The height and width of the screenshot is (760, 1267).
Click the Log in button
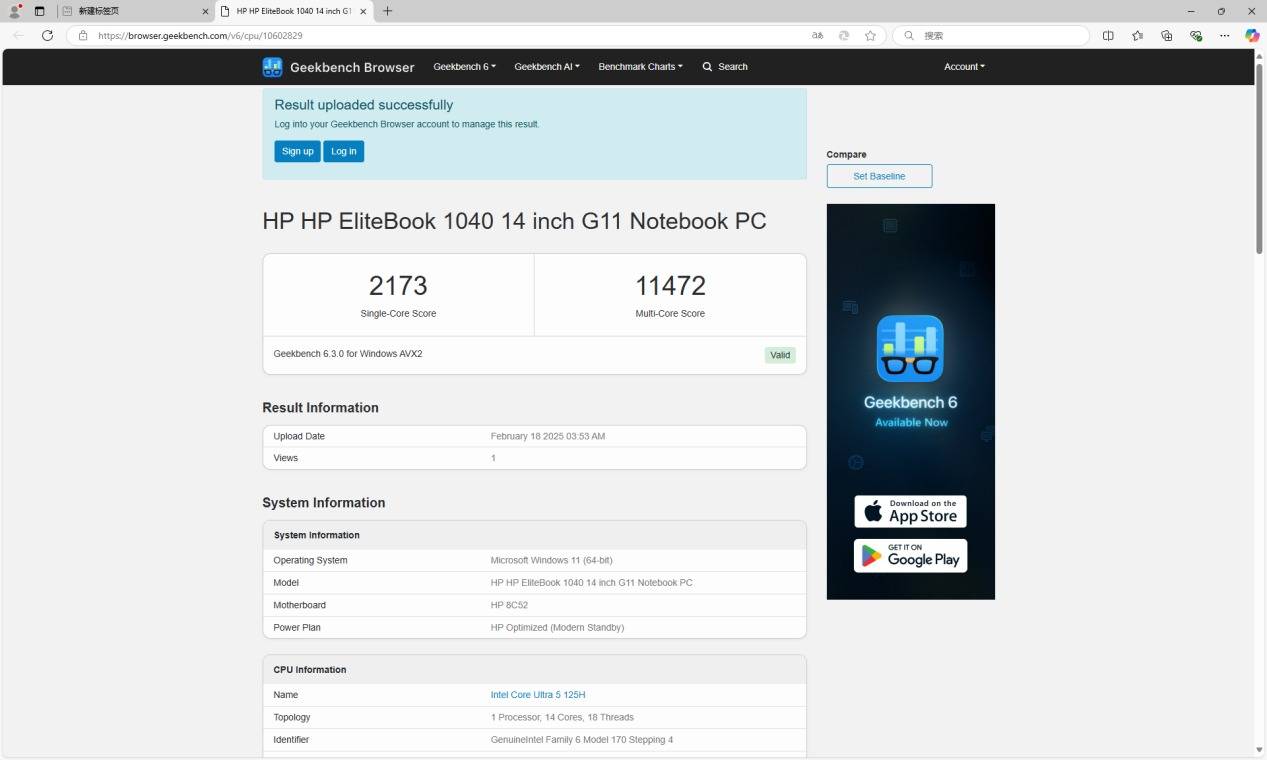(x=343, y=151)
